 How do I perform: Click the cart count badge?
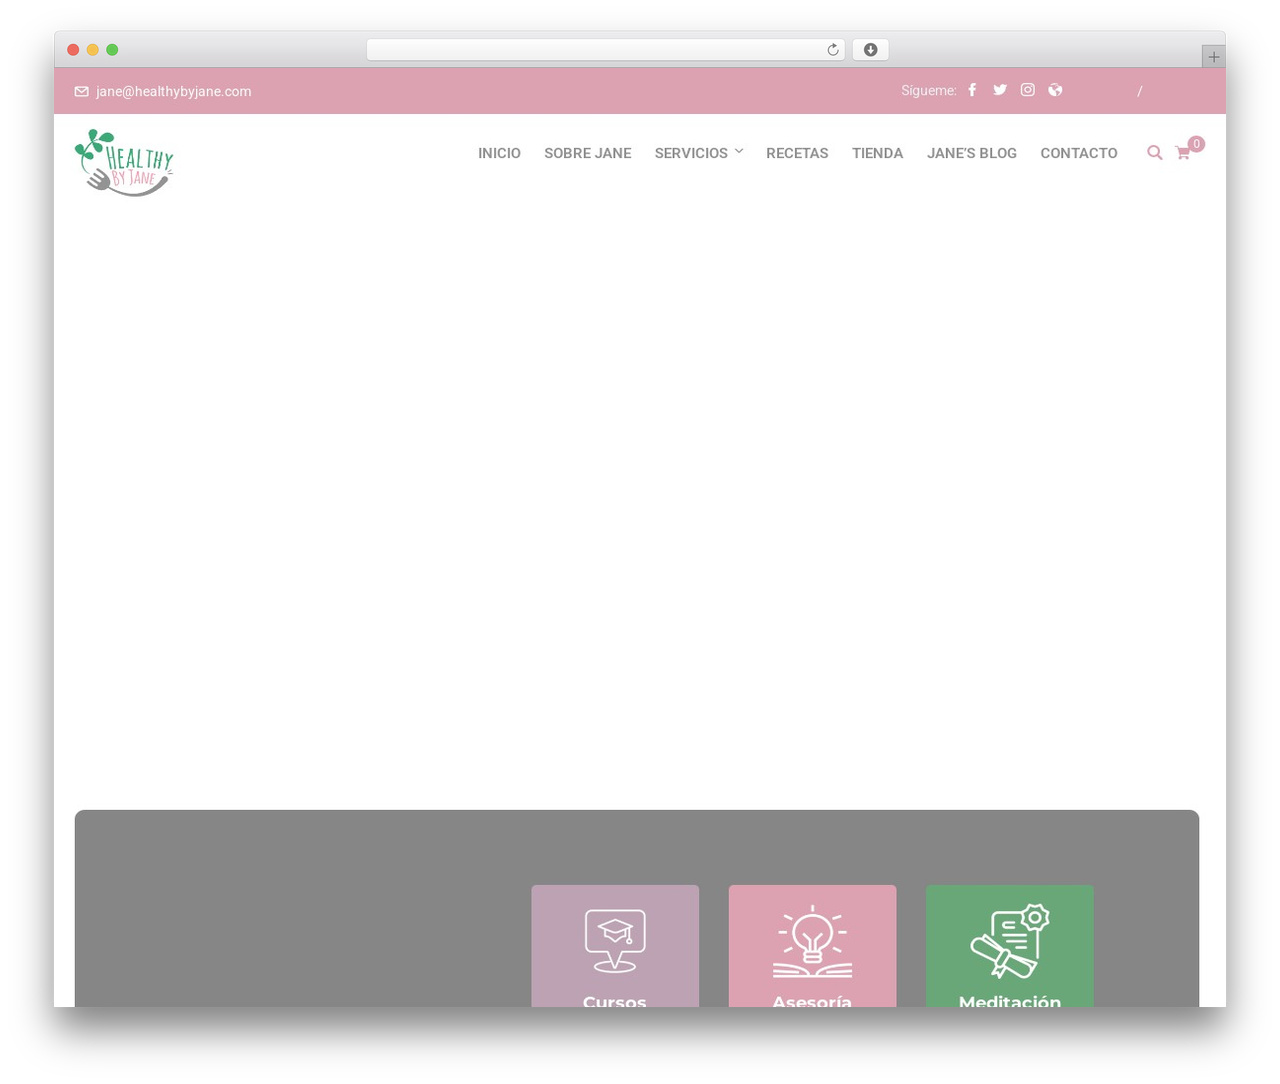[x=1196, y=144]
